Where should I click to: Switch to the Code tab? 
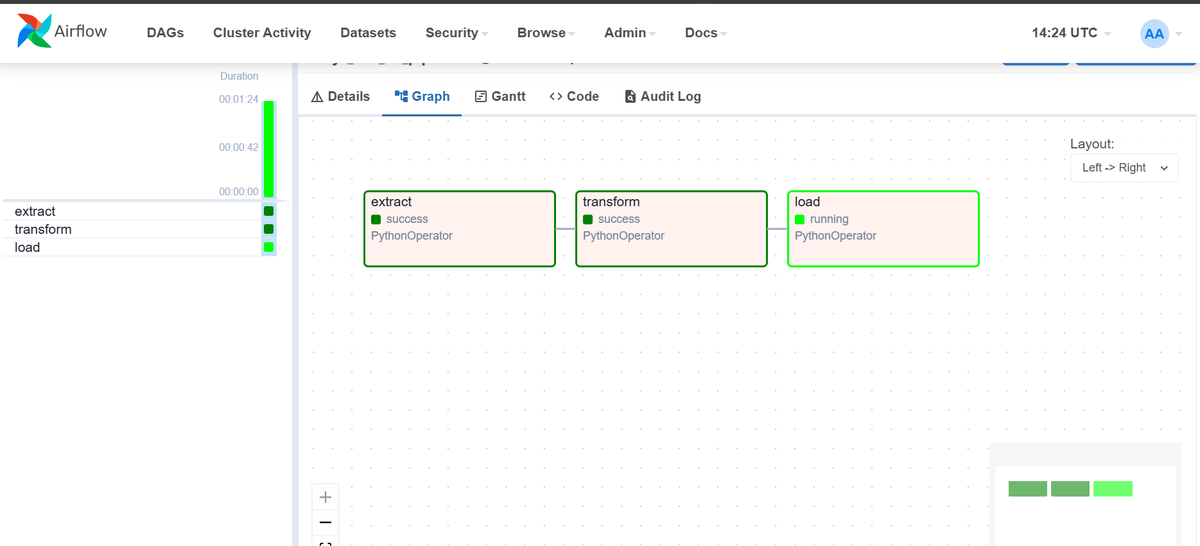pyautogui.click(x=574, y=97)
